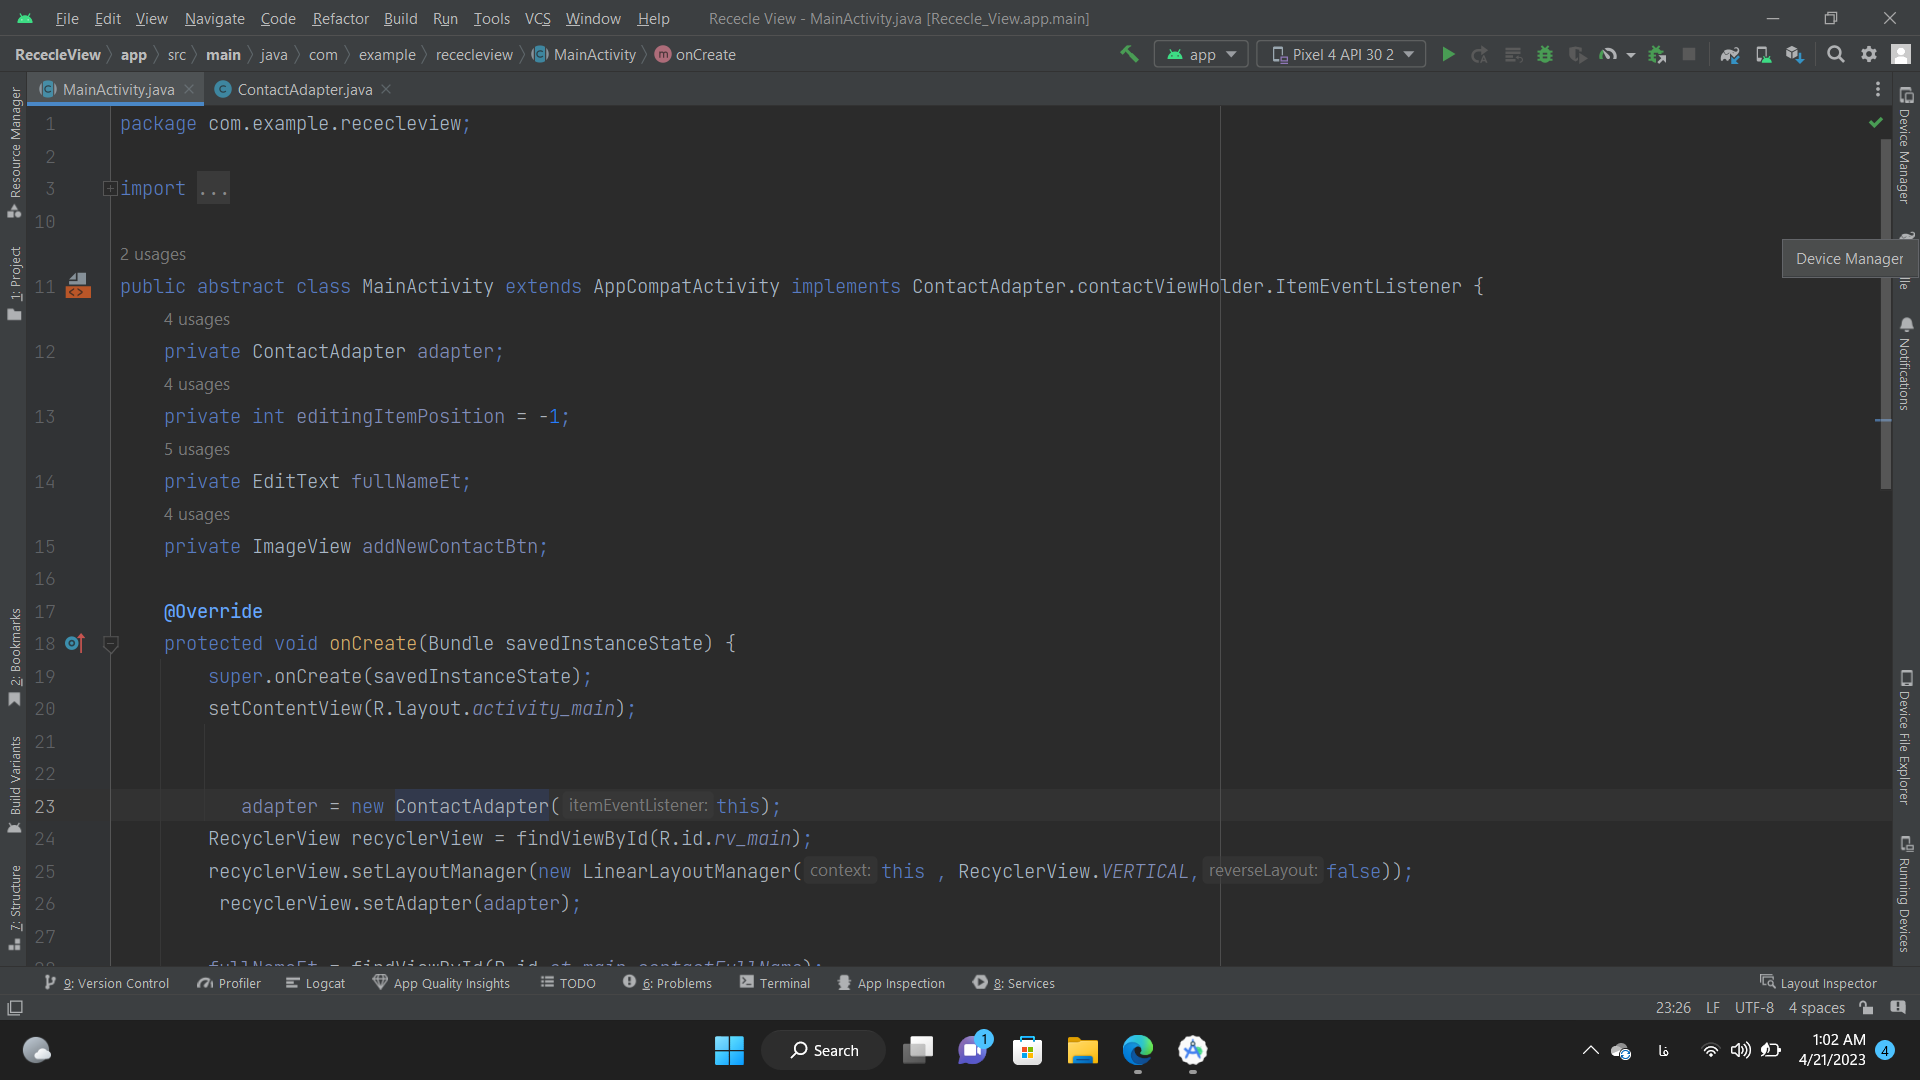Expand the folded import block
The width and height of the screenshot is (1920, 1080).
(110, 188)
